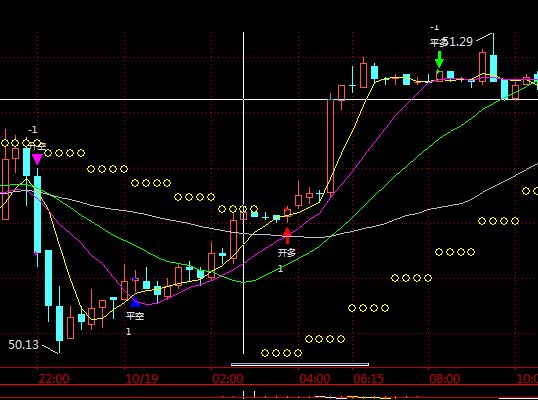Select the 开空 label text

coord(37,145)
